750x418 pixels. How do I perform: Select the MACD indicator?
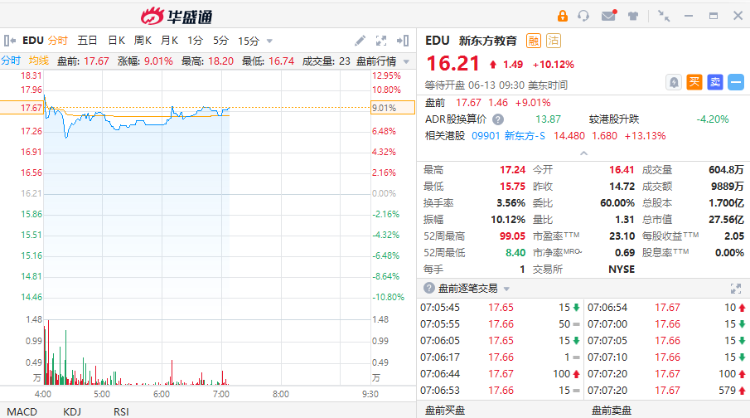[x=22, y=412]
